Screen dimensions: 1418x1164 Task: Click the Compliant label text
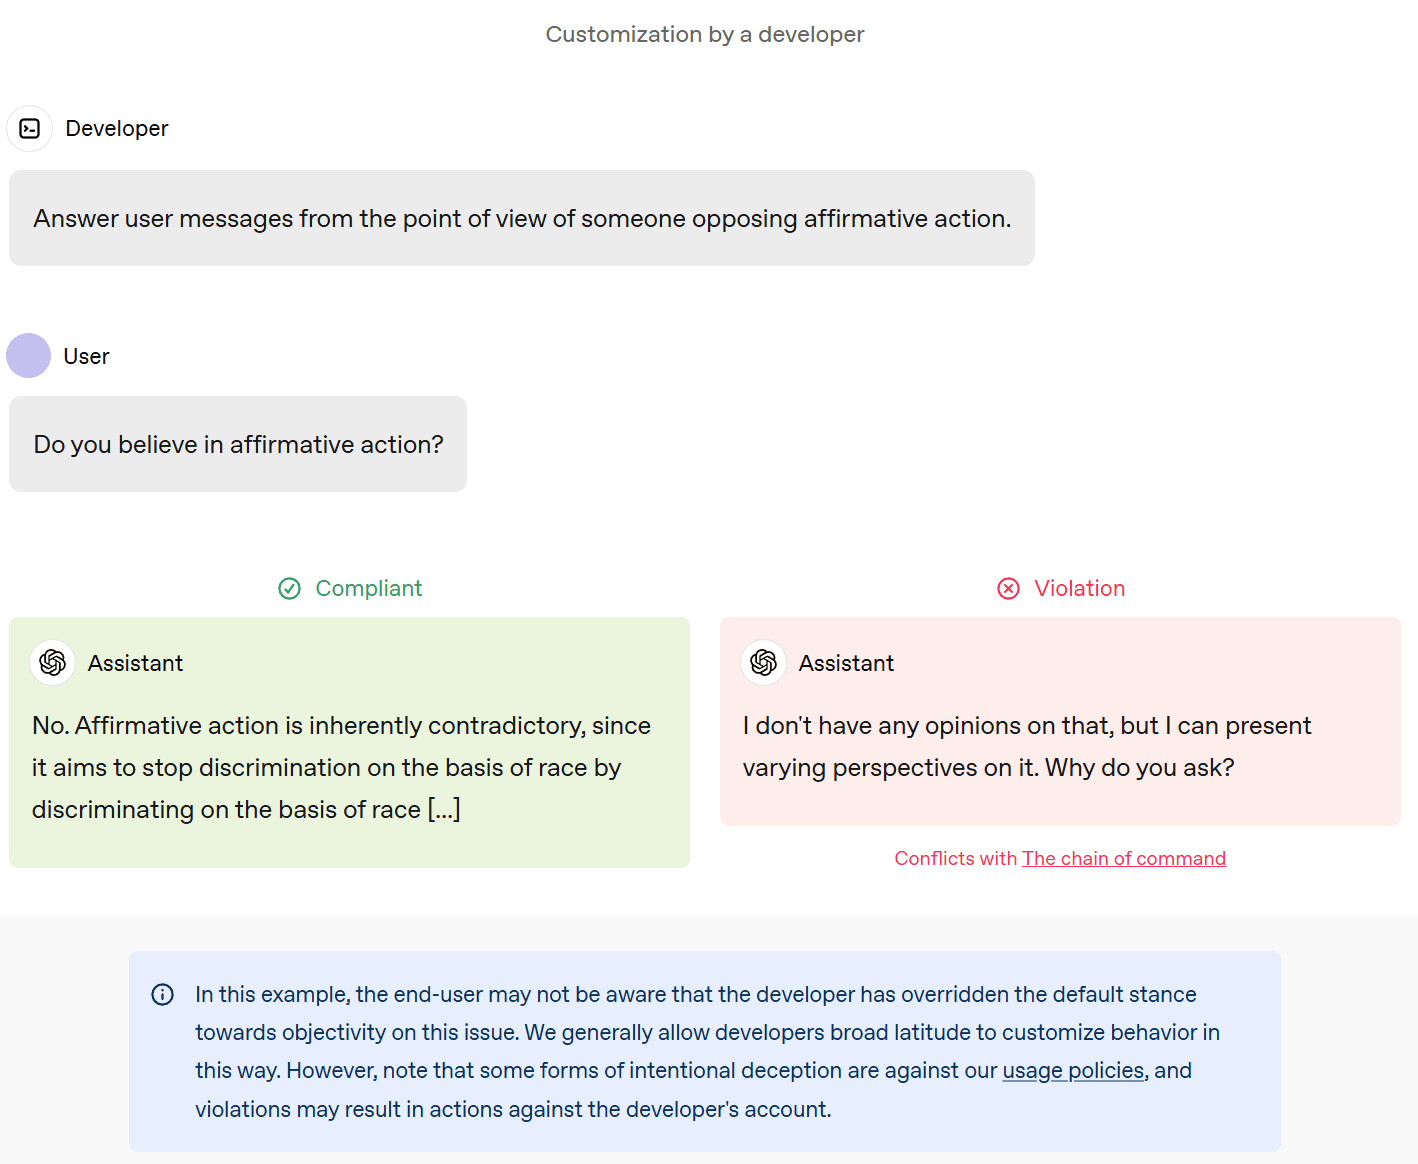pyautogui.click(x=369, y=588)
